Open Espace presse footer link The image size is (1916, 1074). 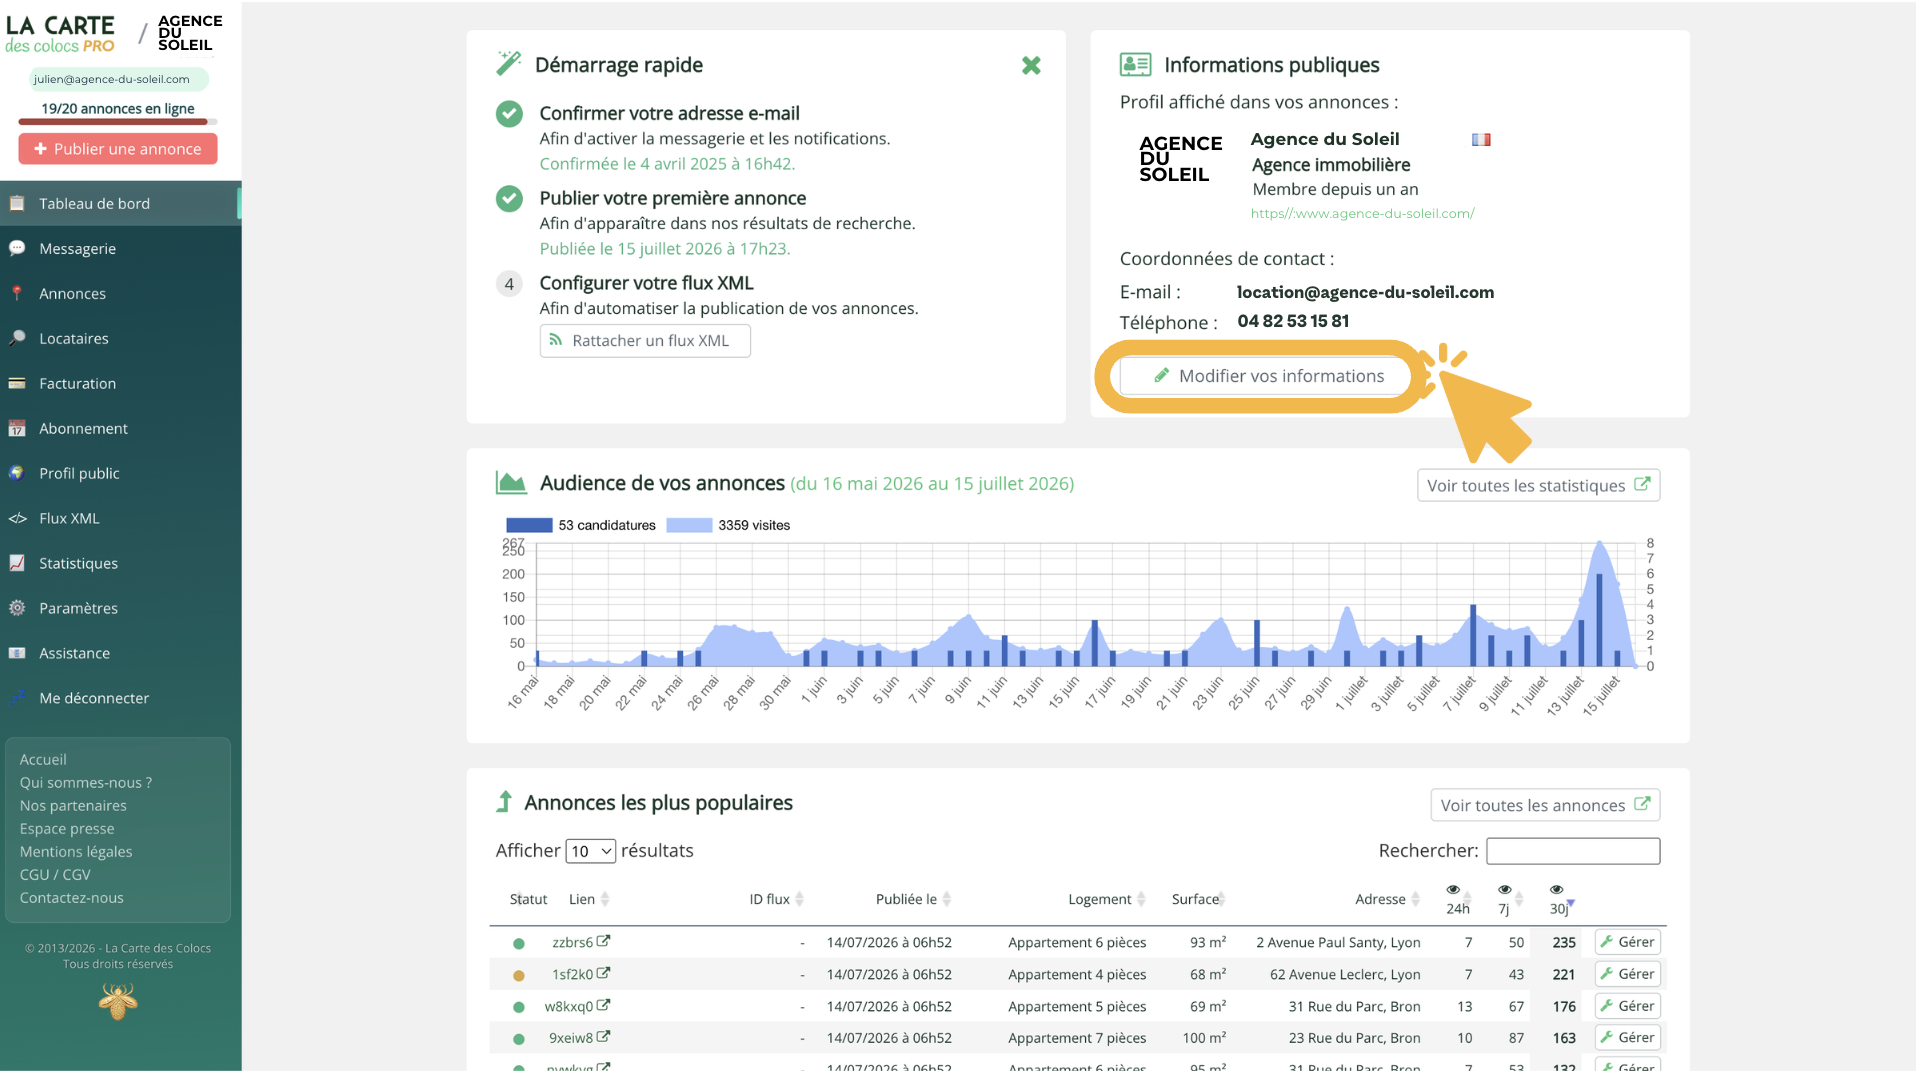[67, 829]
